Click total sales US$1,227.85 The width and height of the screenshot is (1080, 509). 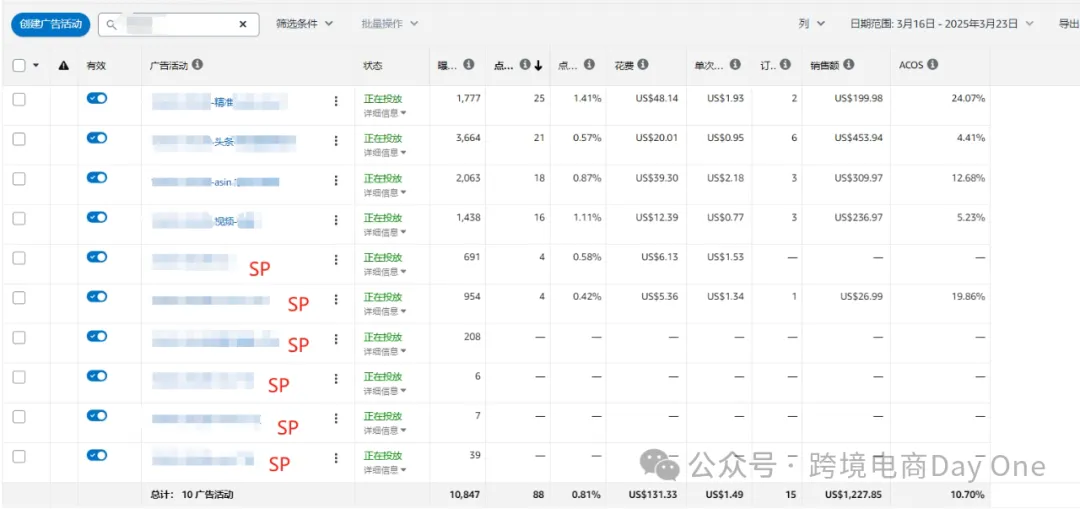click(x=853, y=495)
